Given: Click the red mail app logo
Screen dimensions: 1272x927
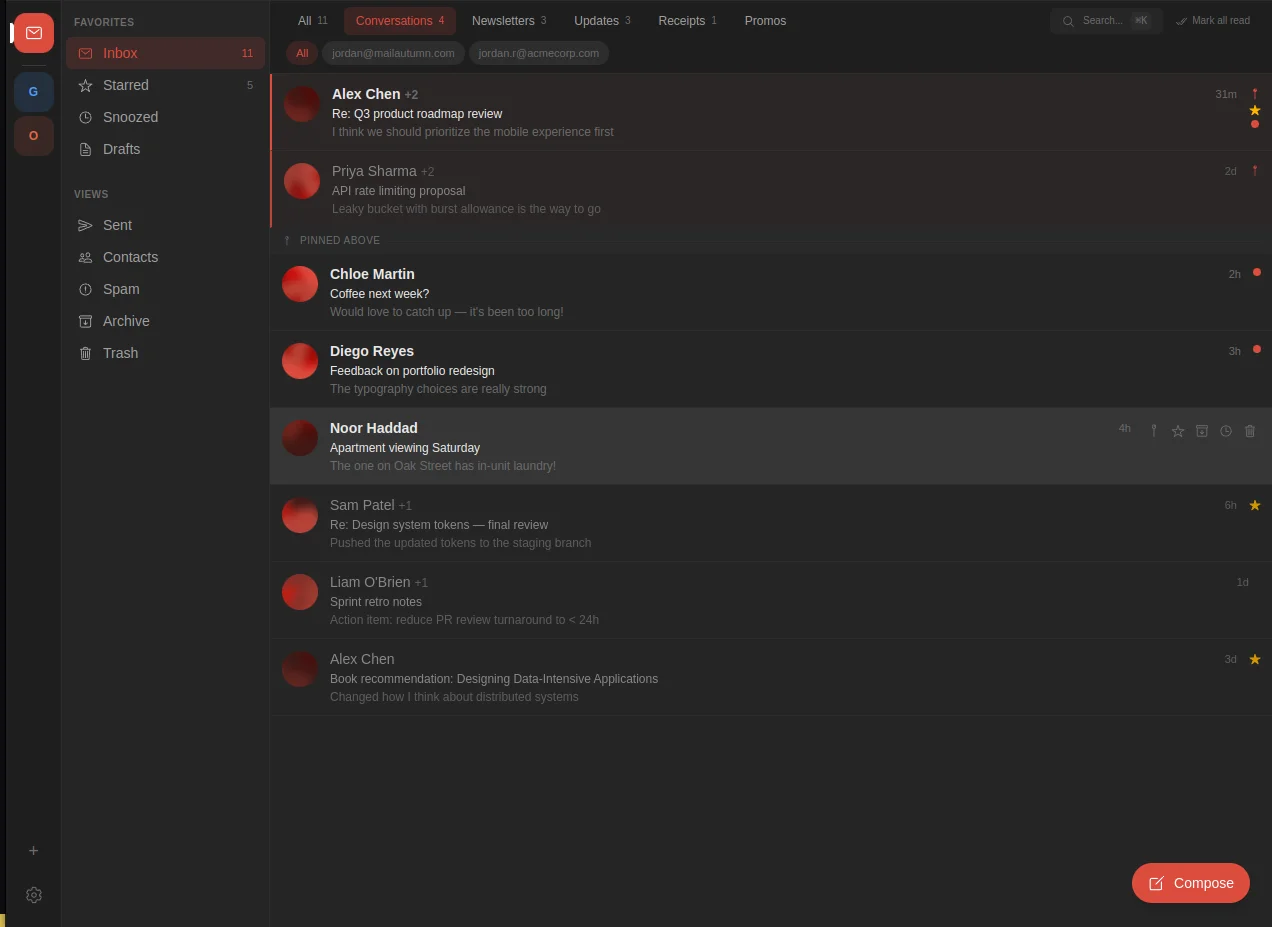Looking at the screenshot, I should coord(33,32).
